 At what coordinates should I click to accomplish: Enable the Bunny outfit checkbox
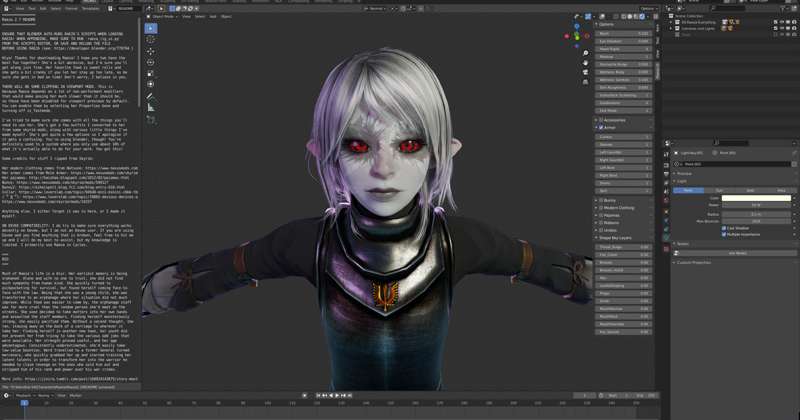click(x=601, y=201)
